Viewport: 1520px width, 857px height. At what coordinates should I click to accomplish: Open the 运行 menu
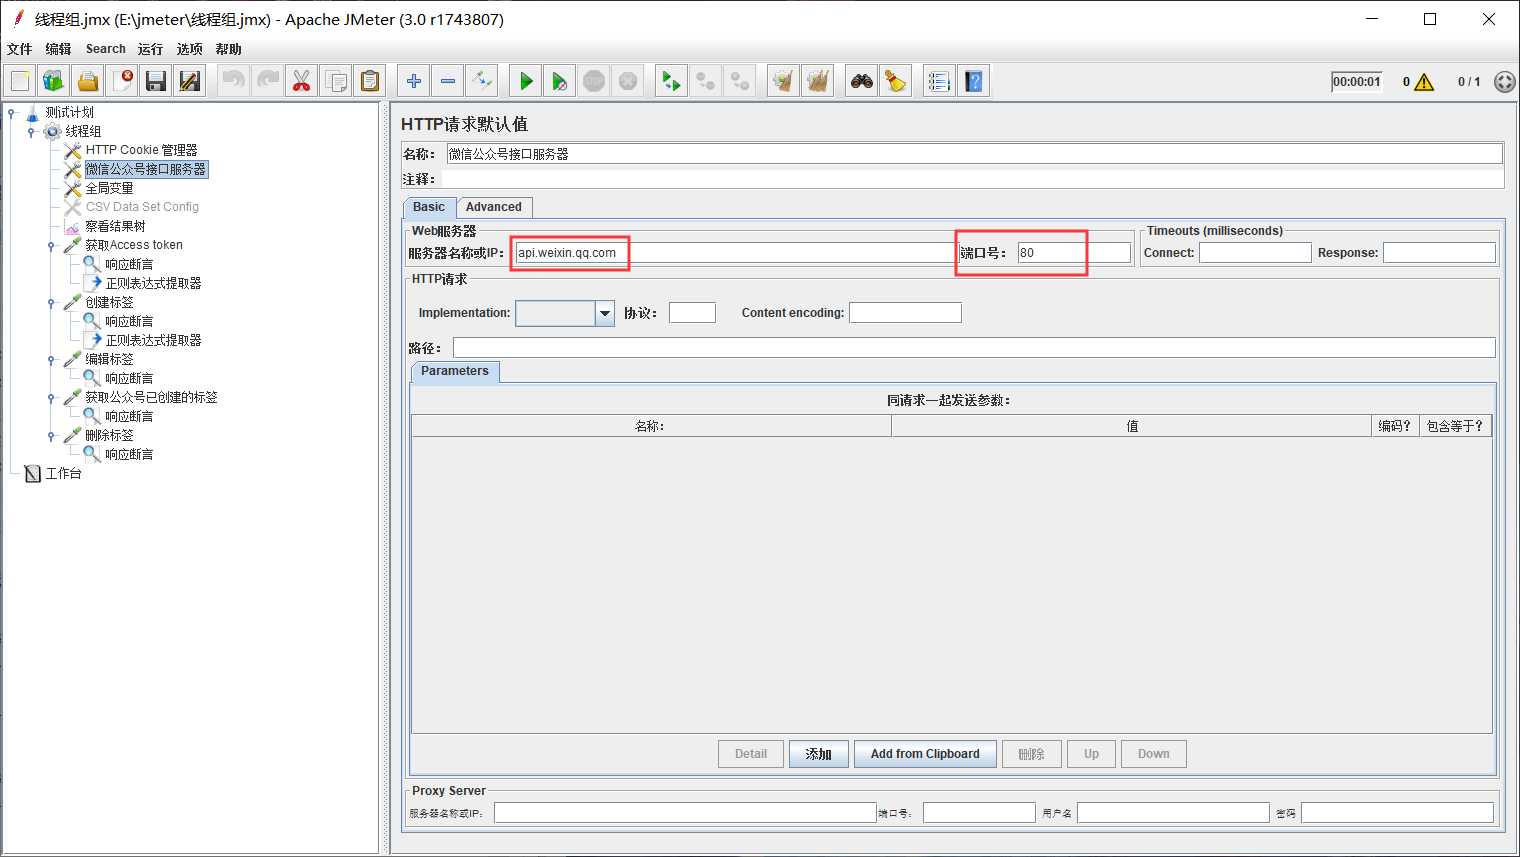pyautogui.click(x=150, y=49)
